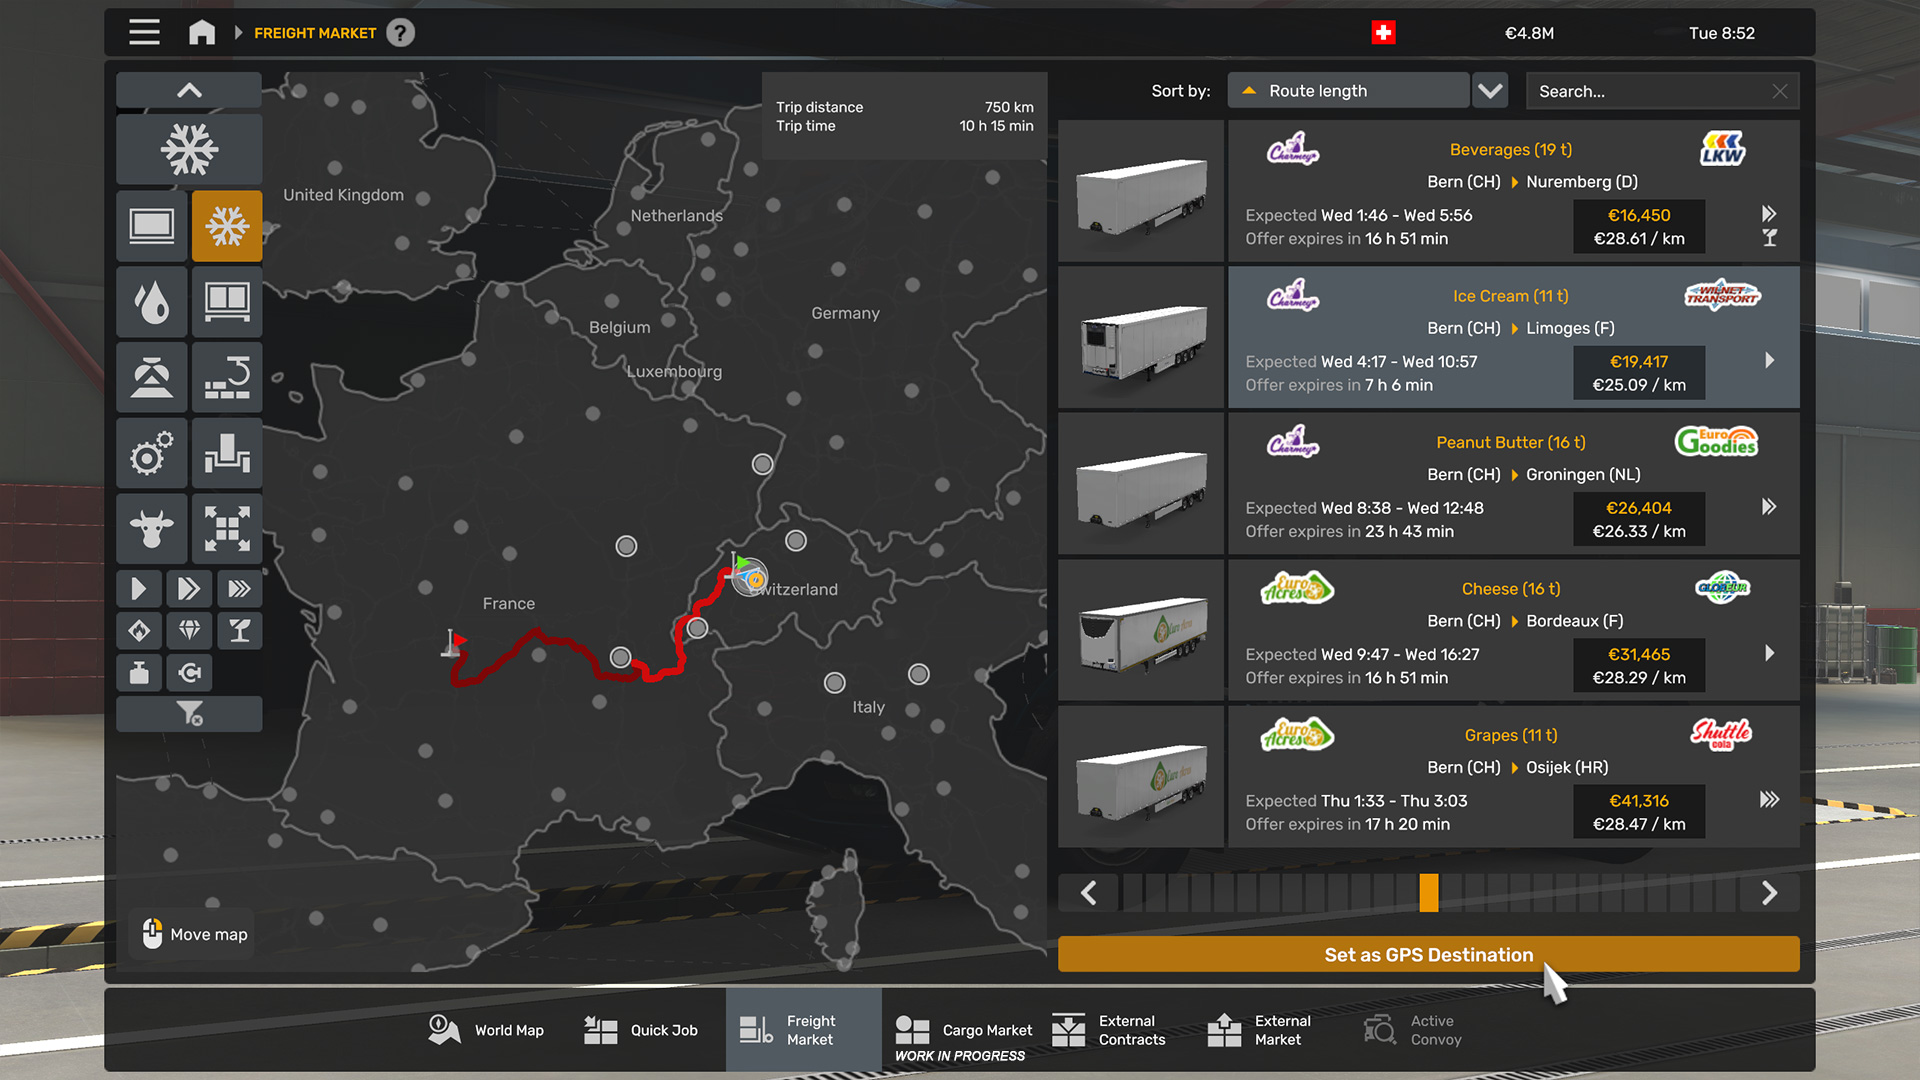Go to next page of job offers
The height and width of the screenshot is (1080, 1920).
point(1769,893)
